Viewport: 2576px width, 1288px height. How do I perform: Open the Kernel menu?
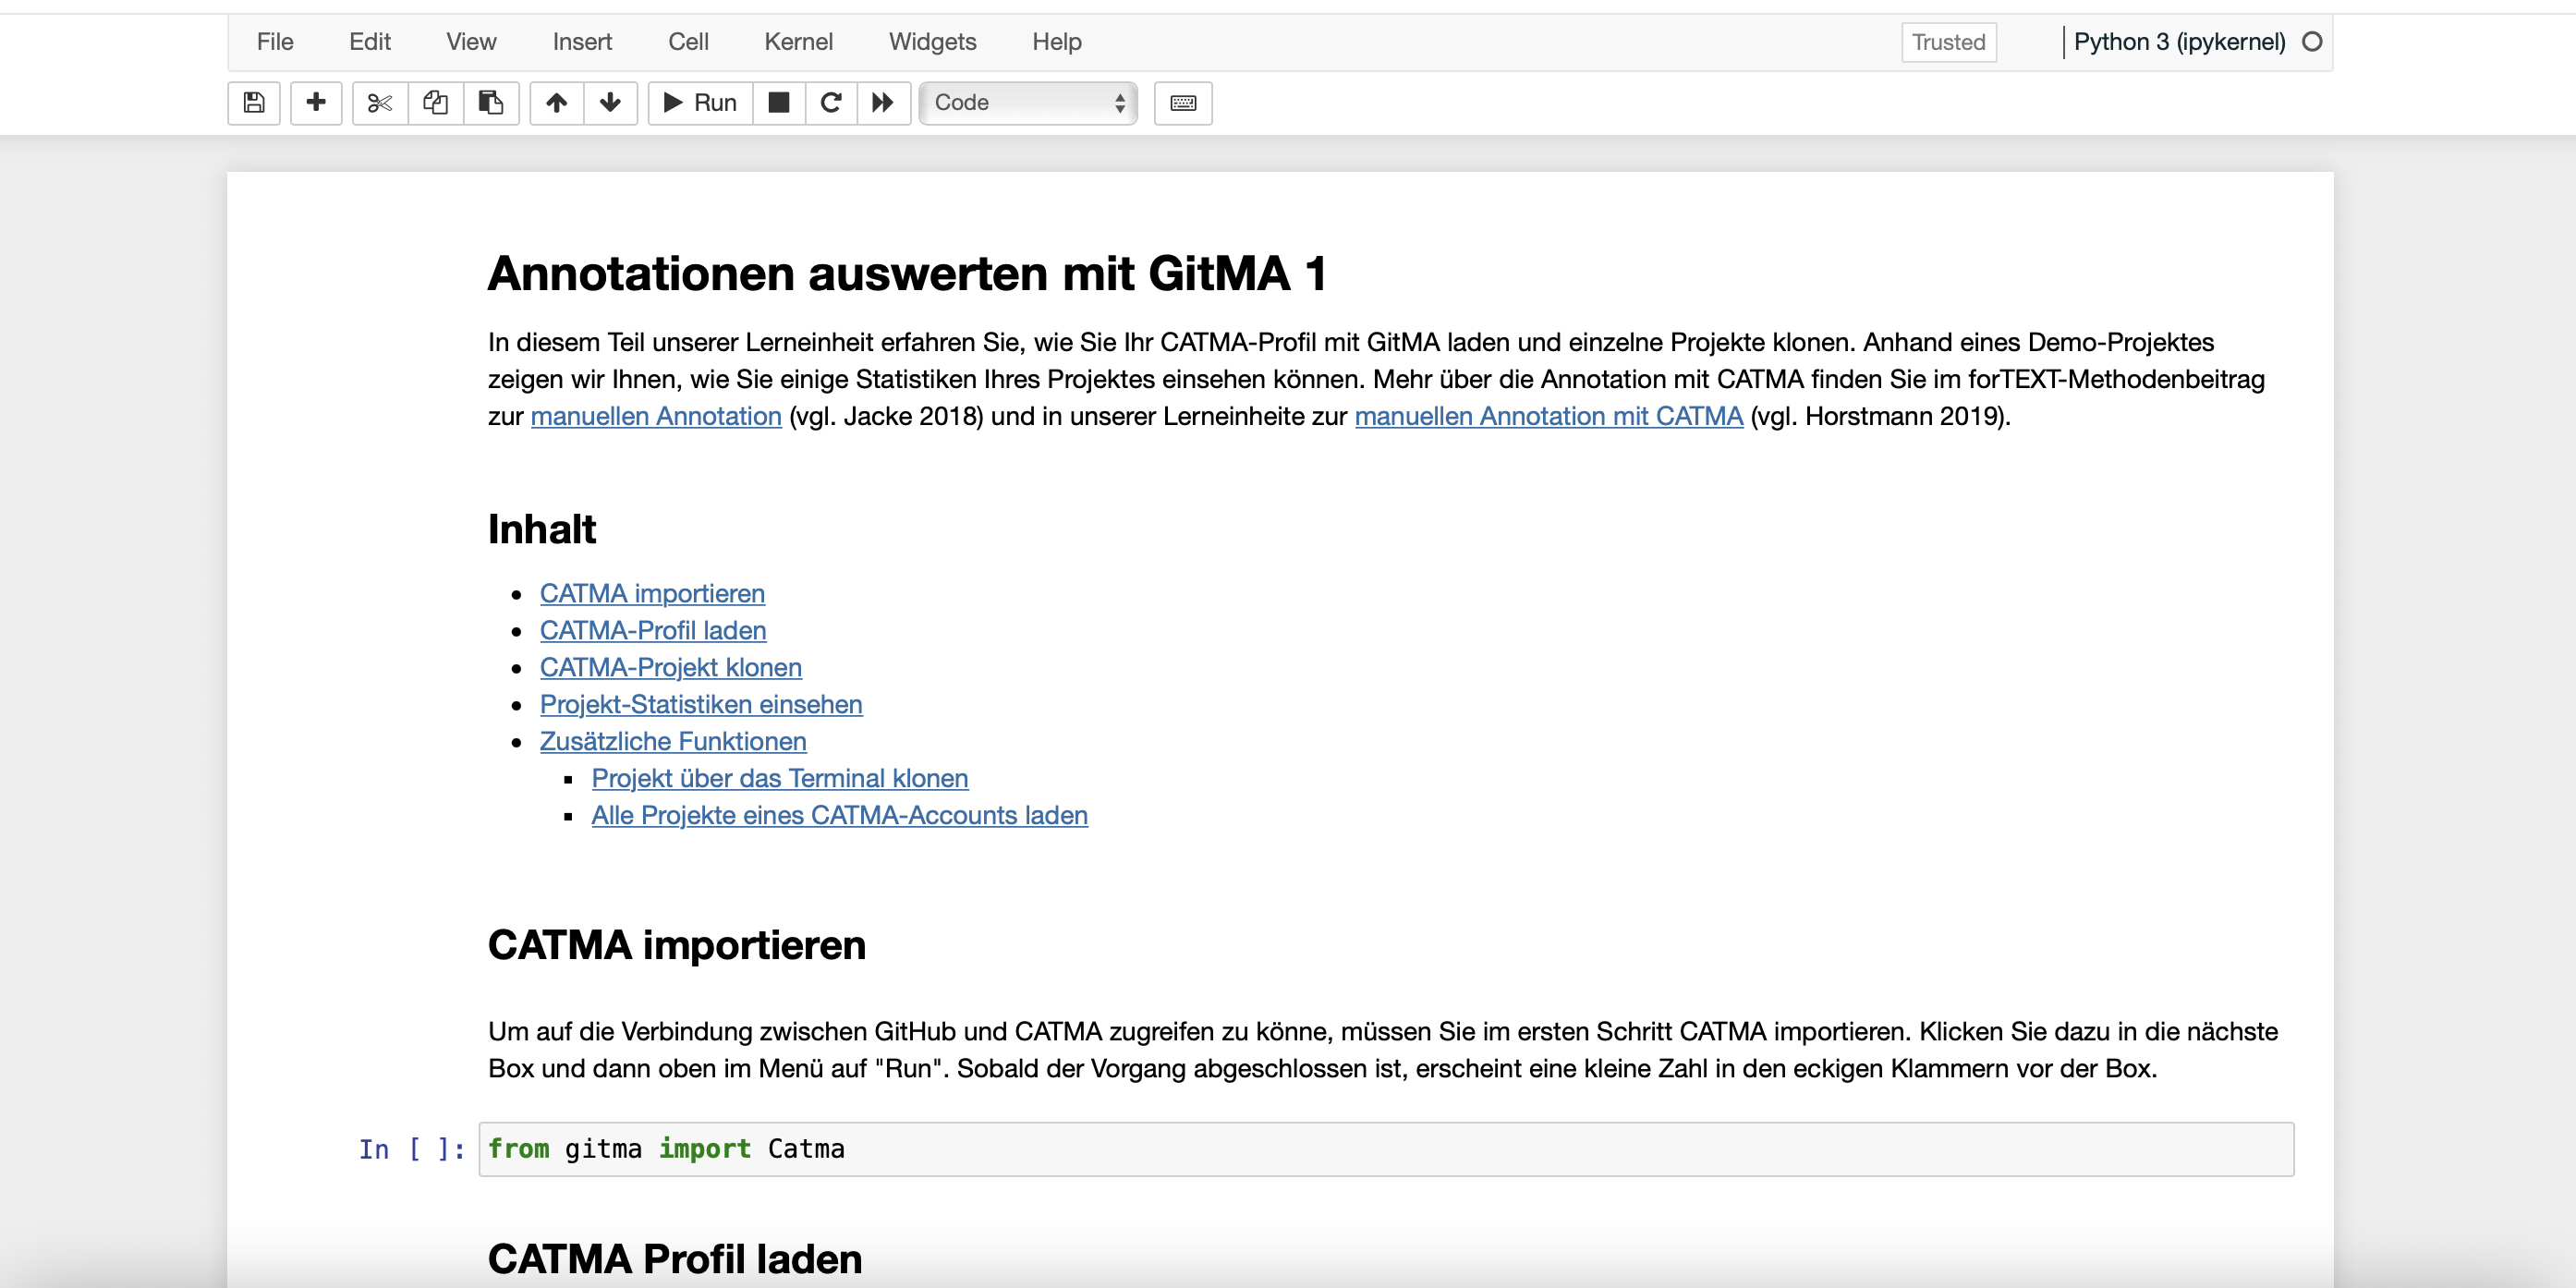click(798, 42)
